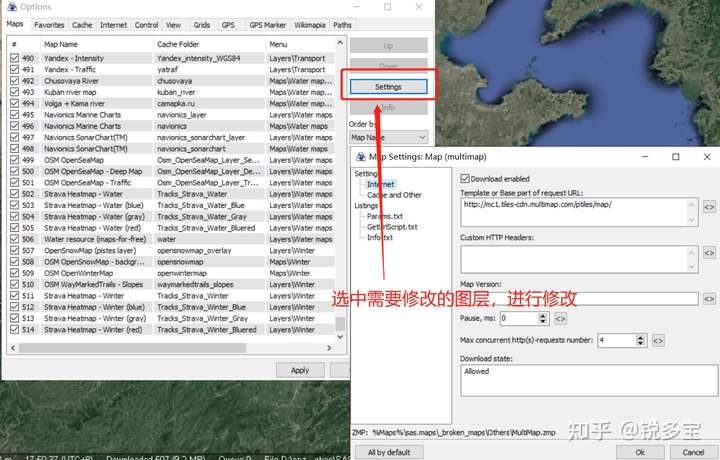Uncheck map 490 Yandex - Intensity
This screenshot has width=720, height=460.
coord(14,58)
